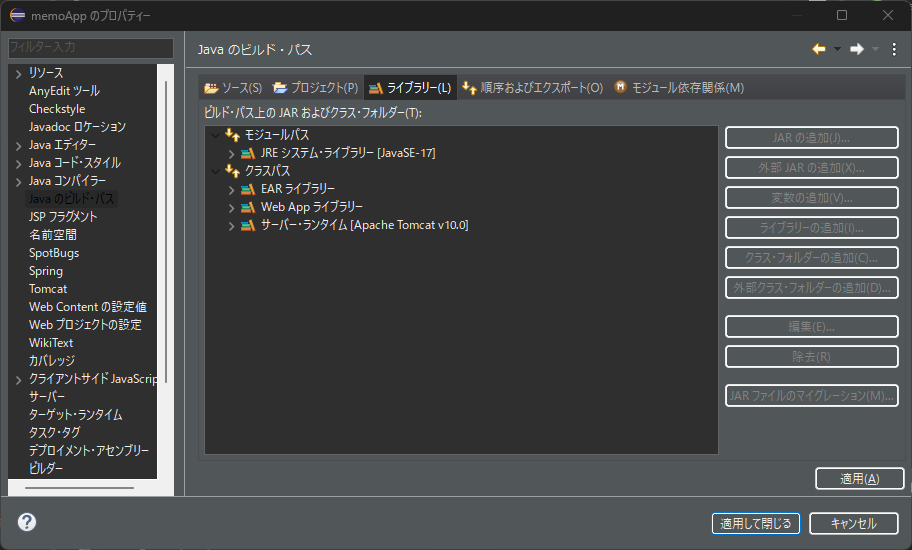The width and height of the screenshot is (912, 550).
Task: Open the 順序およびエクスポート(O) tab
Action: tap(533, 88)
